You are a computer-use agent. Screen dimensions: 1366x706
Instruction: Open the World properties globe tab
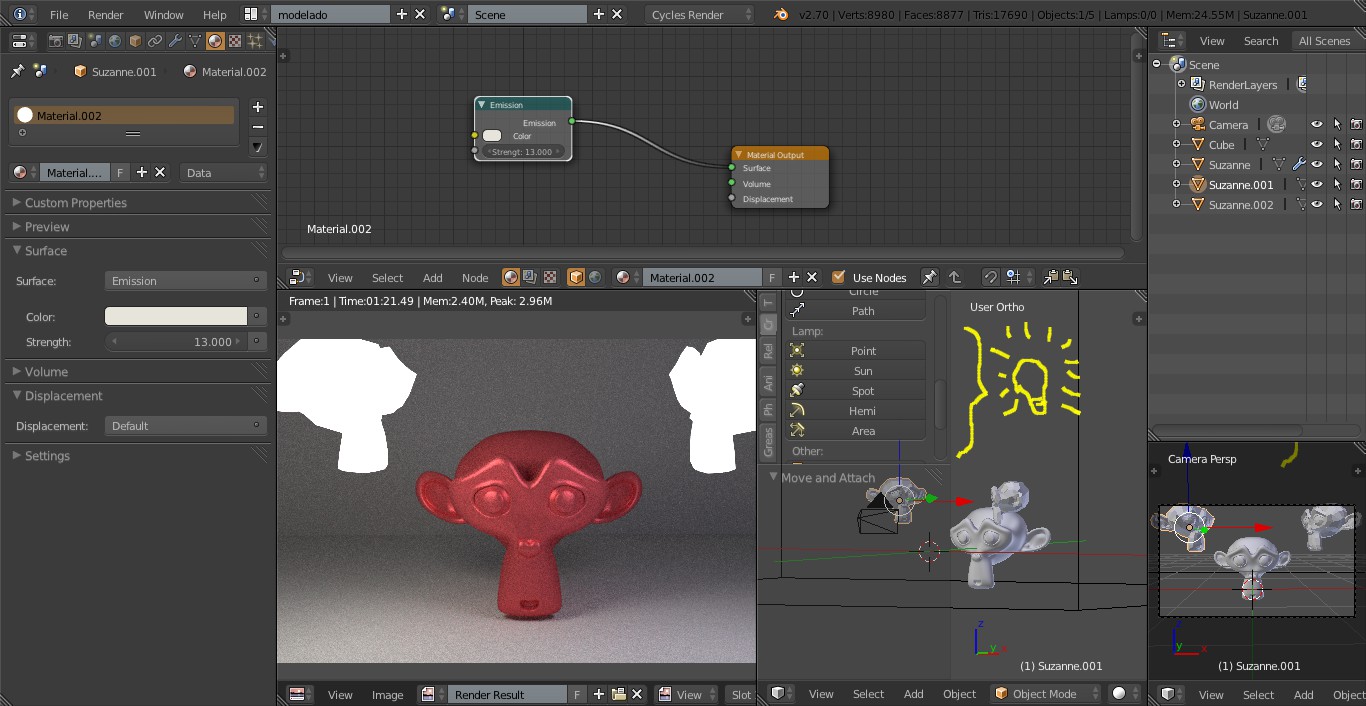[x=115, y=41]
